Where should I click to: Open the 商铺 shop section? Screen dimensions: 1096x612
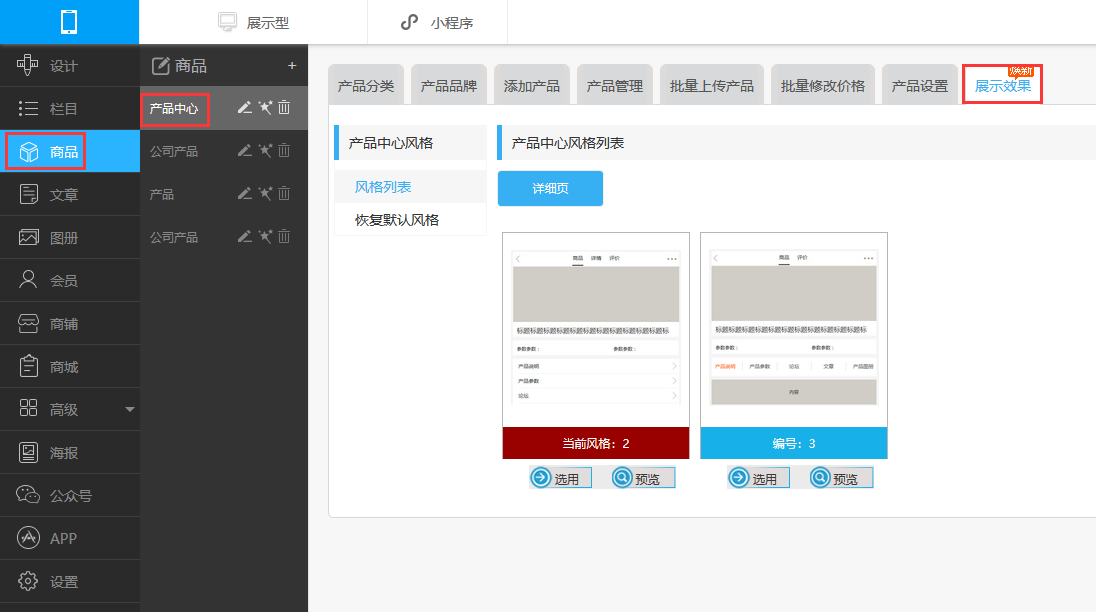point(70,323)
